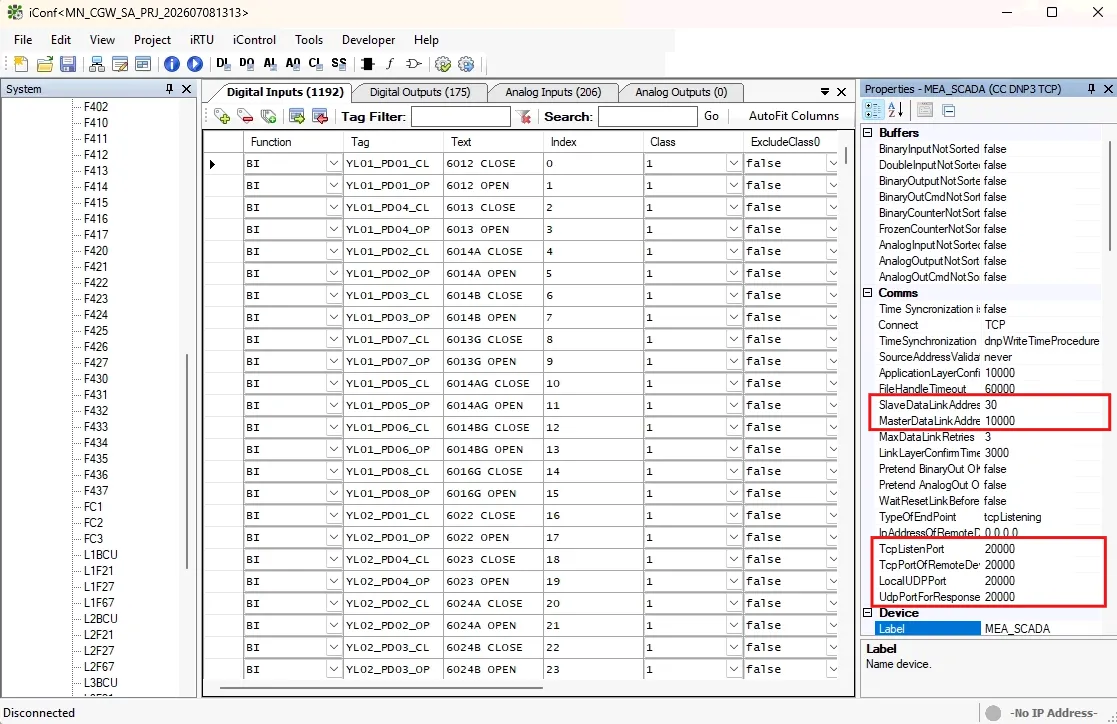Sort properties alphabetically with A-Z icon
The image size is (1117, 724).
[x=895, y=110]
